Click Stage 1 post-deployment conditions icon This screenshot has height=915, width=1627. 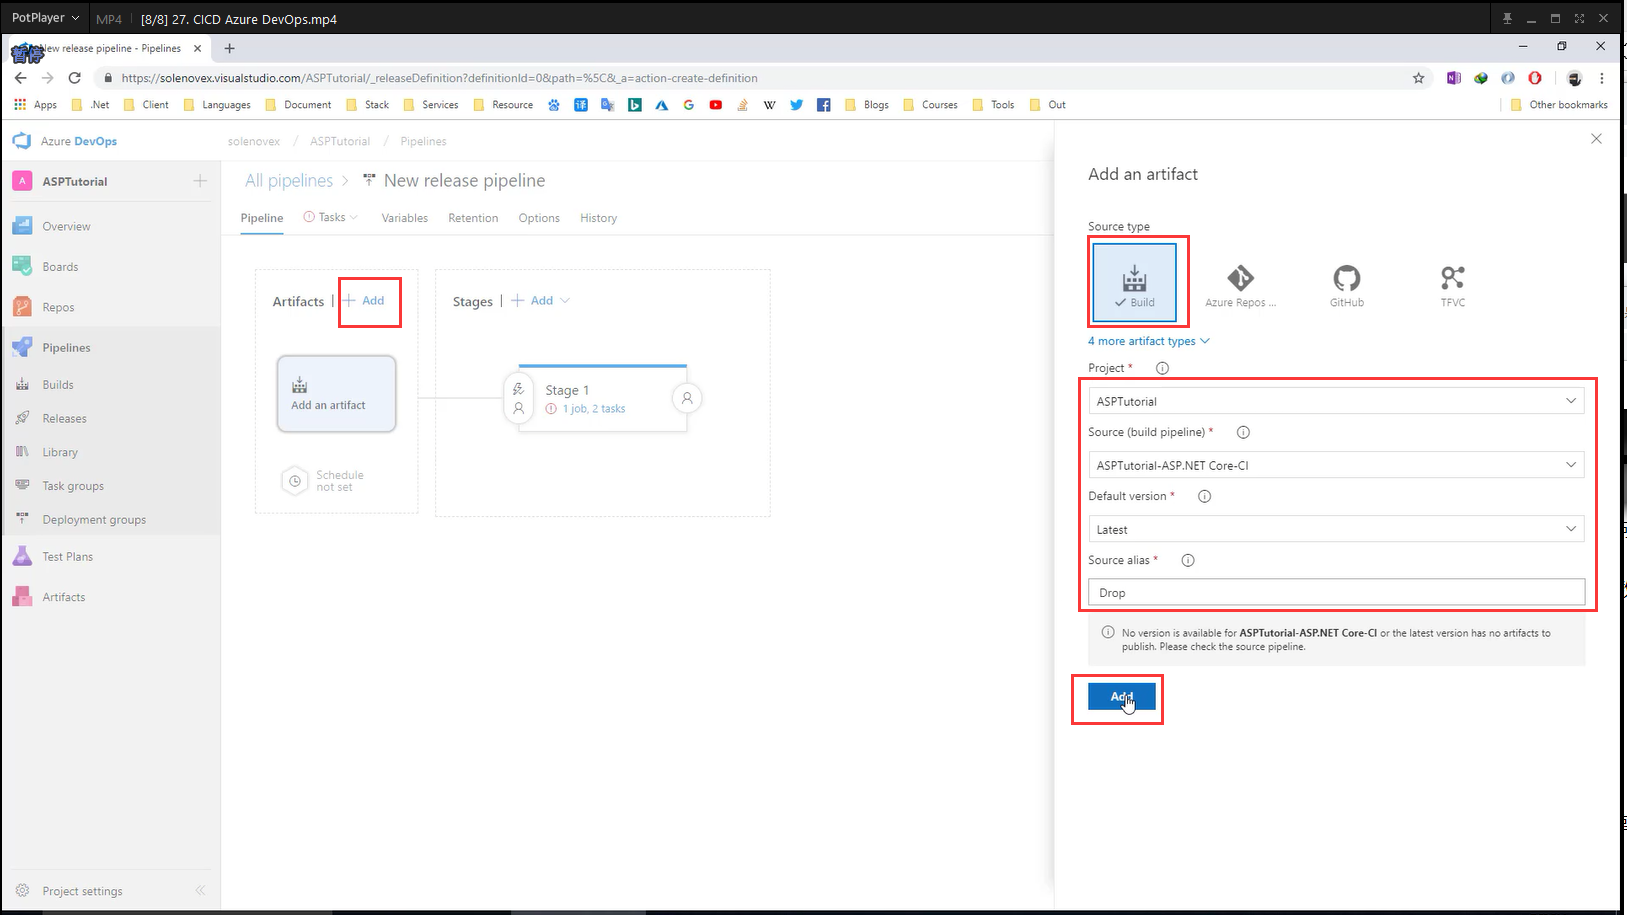[x=687, y=398]
